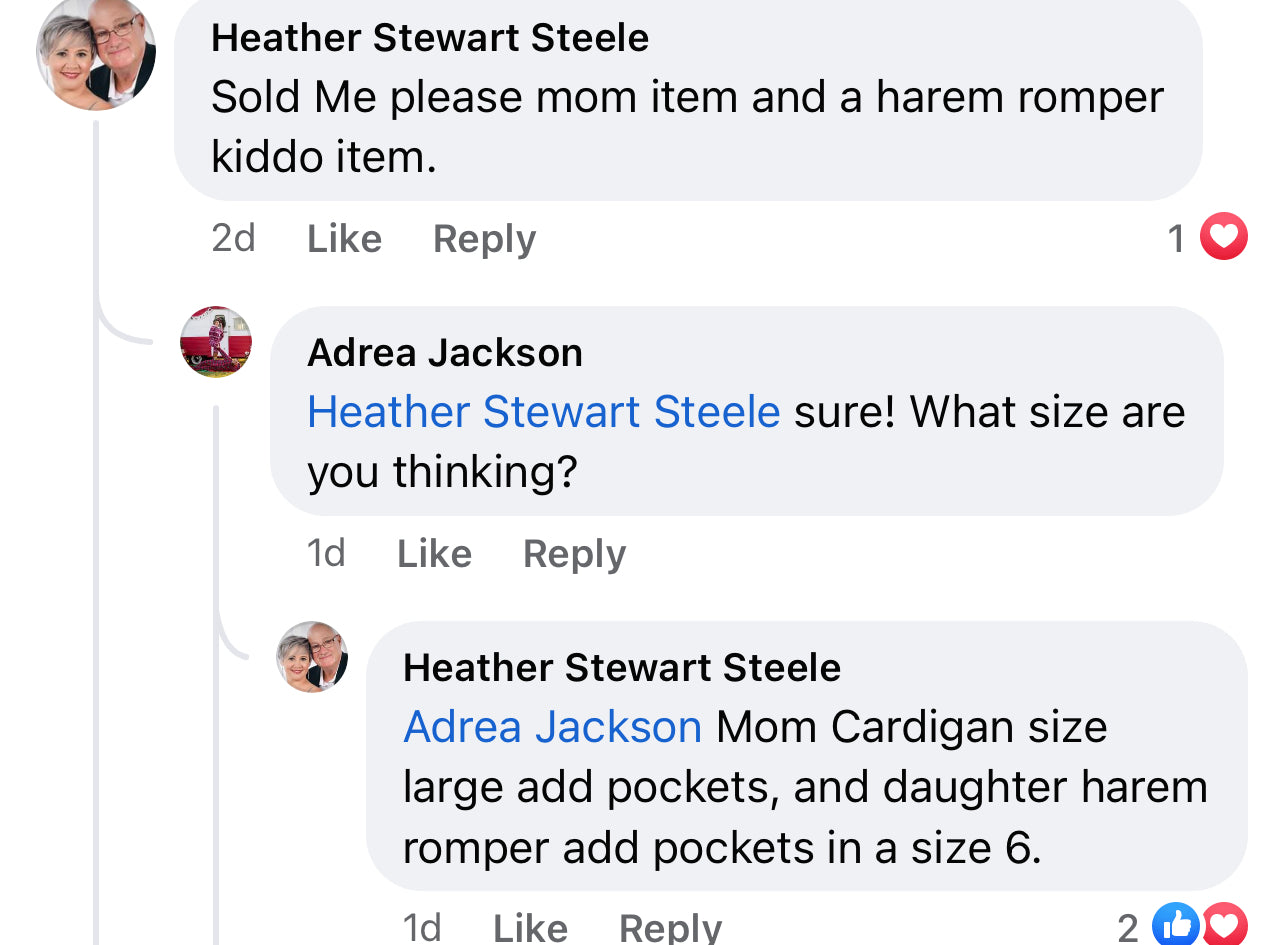1284x945 pixels.
Task: Click the Adrea Jackson commenter name
Action: pos(445,353)
